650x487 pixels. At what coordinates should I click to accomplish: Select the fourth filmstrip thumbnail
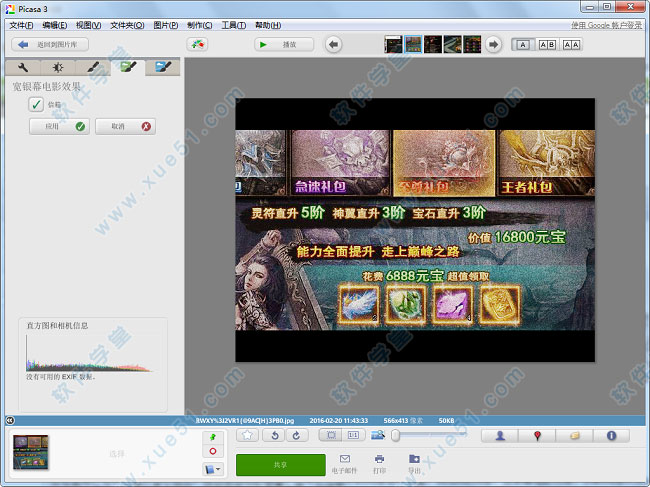[452, 44]
